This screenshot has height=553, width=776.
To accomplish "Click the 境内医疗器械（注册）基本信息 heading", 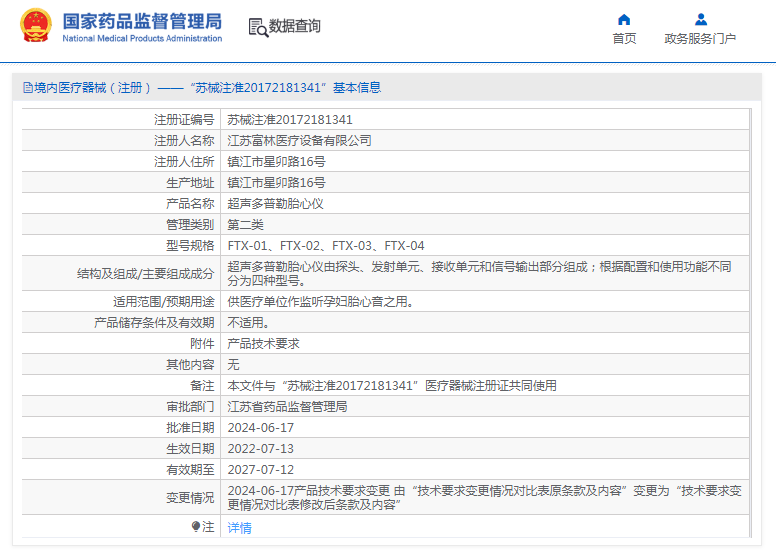I will point(202,88).
